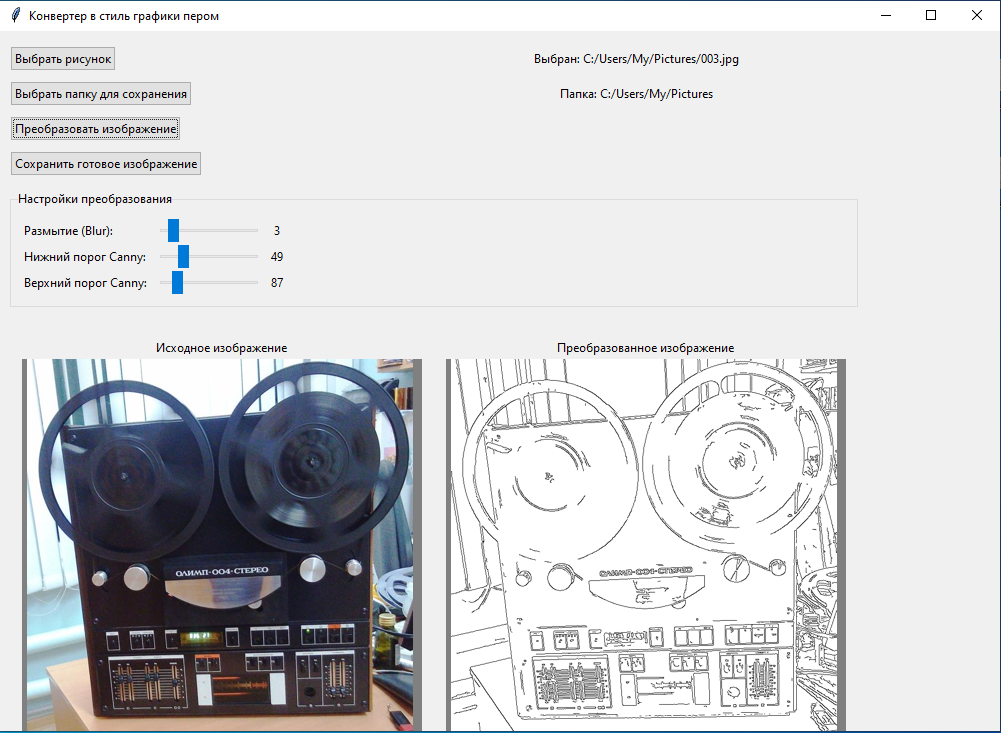Select 'Папка: C:/Users/My/Pictures' label
Image resolution: width=1001 pixels, height=733 pixels.
[x=636, y=94]
